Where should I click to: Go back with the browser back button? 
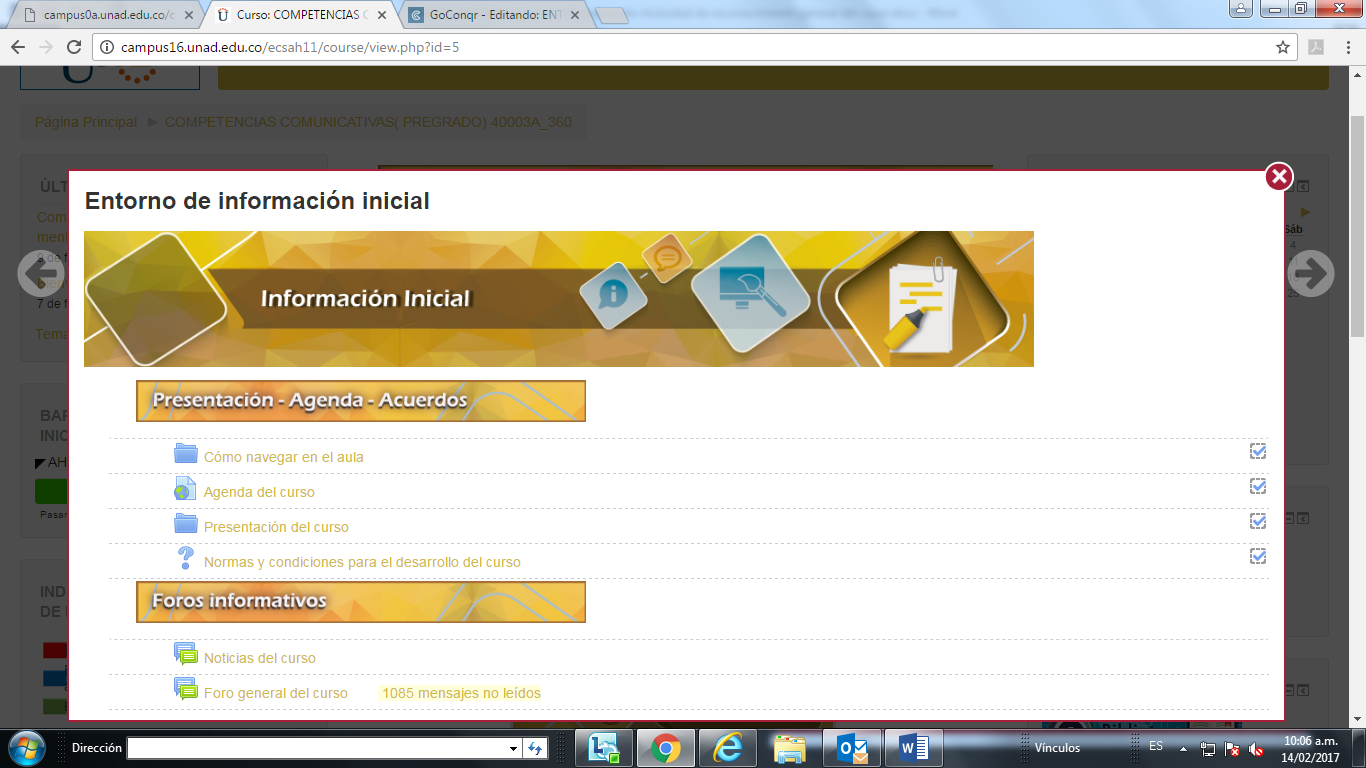point(18,47)
